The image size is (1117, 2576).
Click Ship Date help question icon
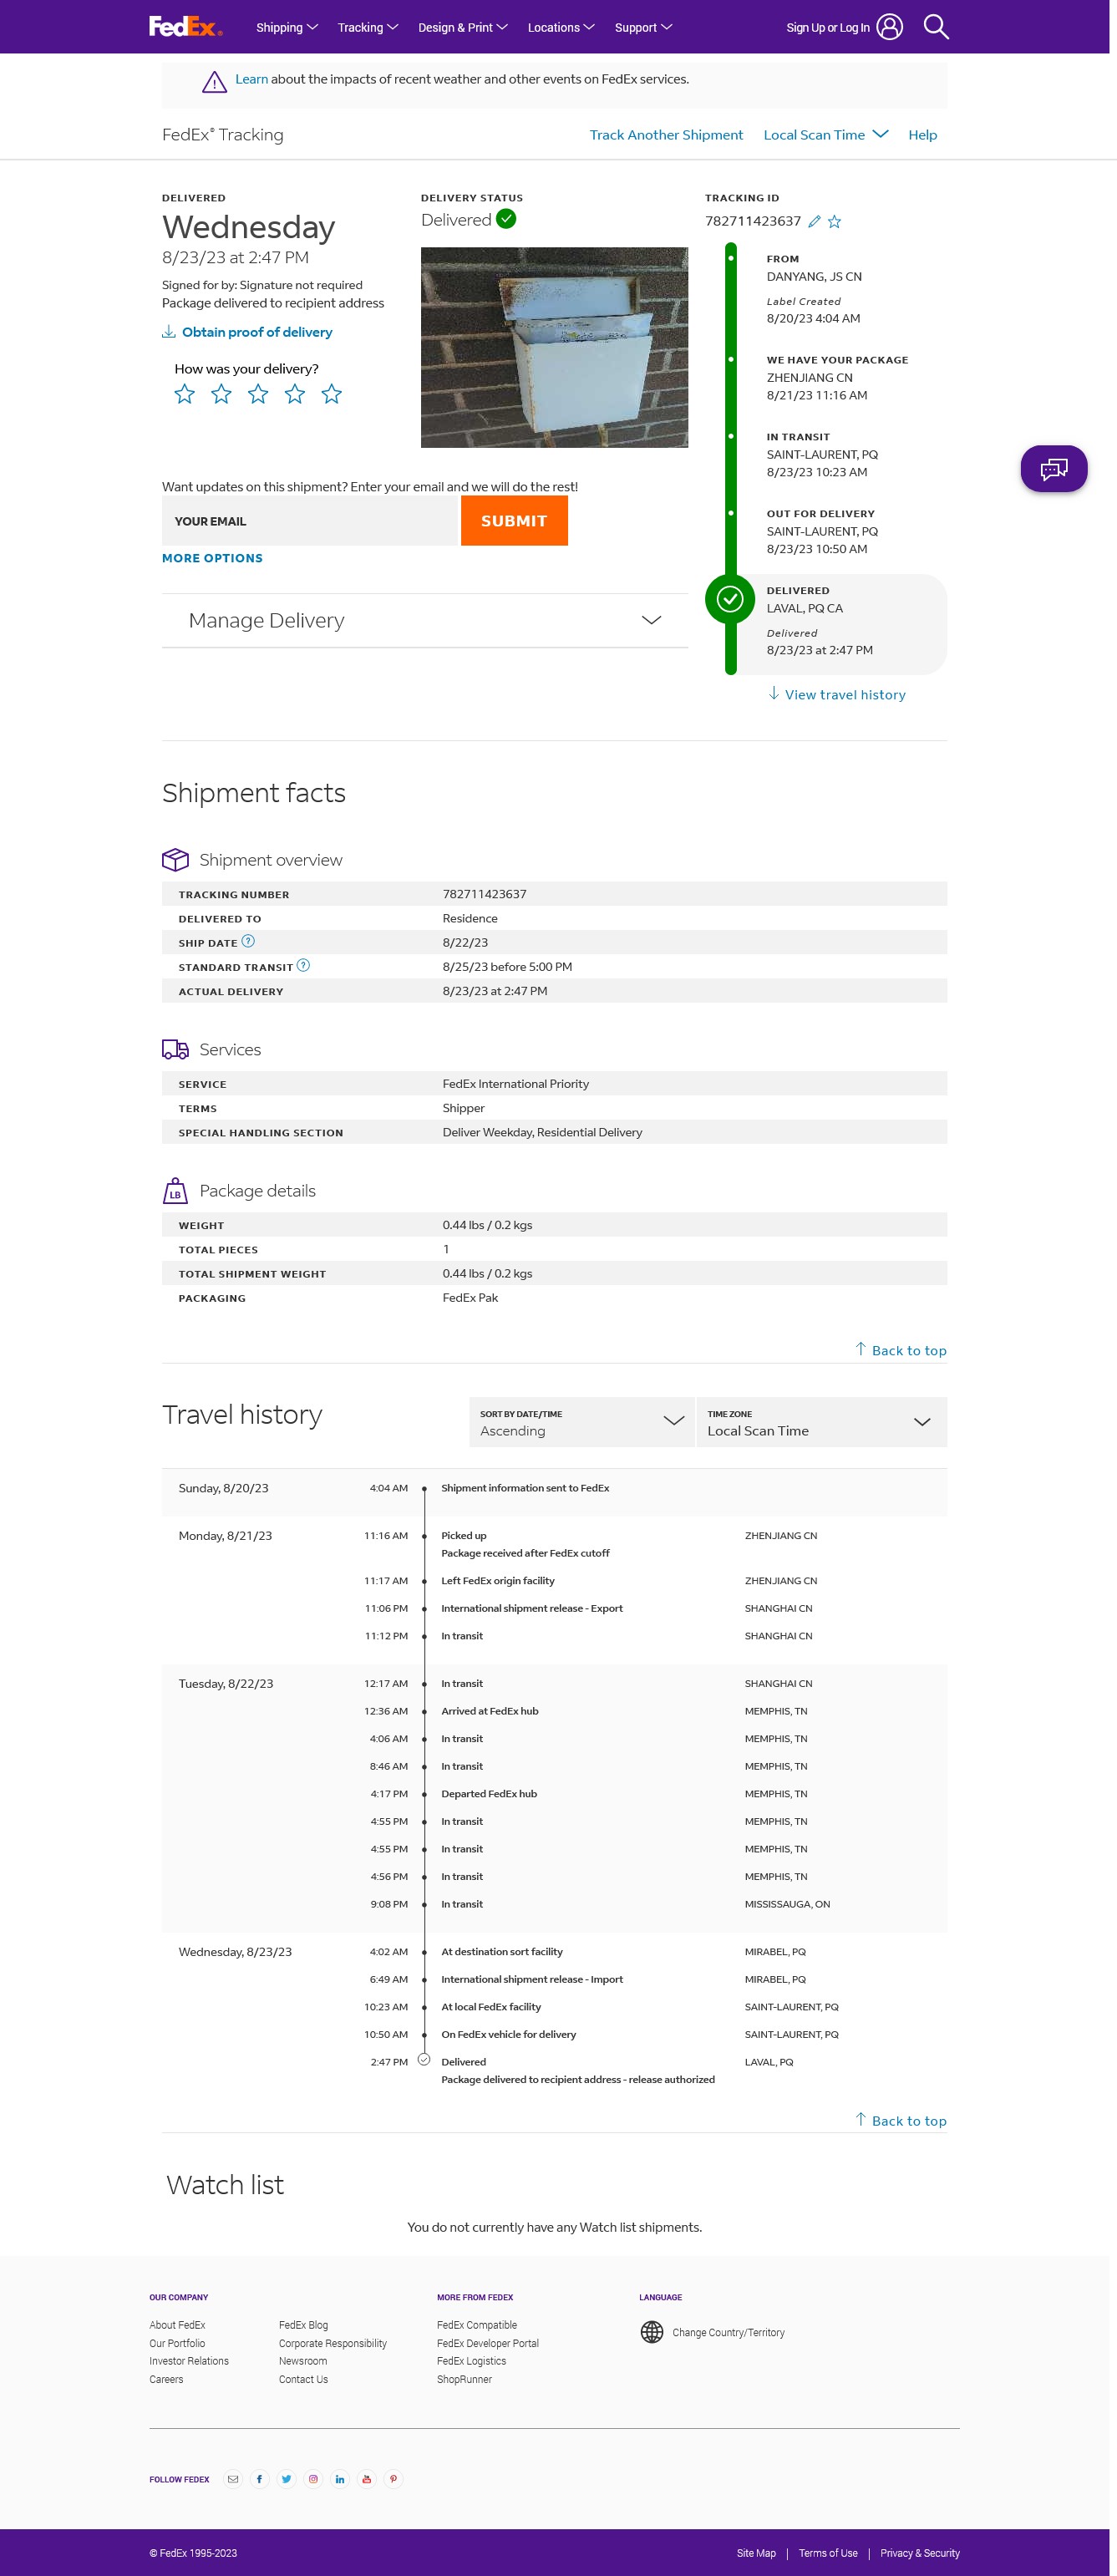248,941
